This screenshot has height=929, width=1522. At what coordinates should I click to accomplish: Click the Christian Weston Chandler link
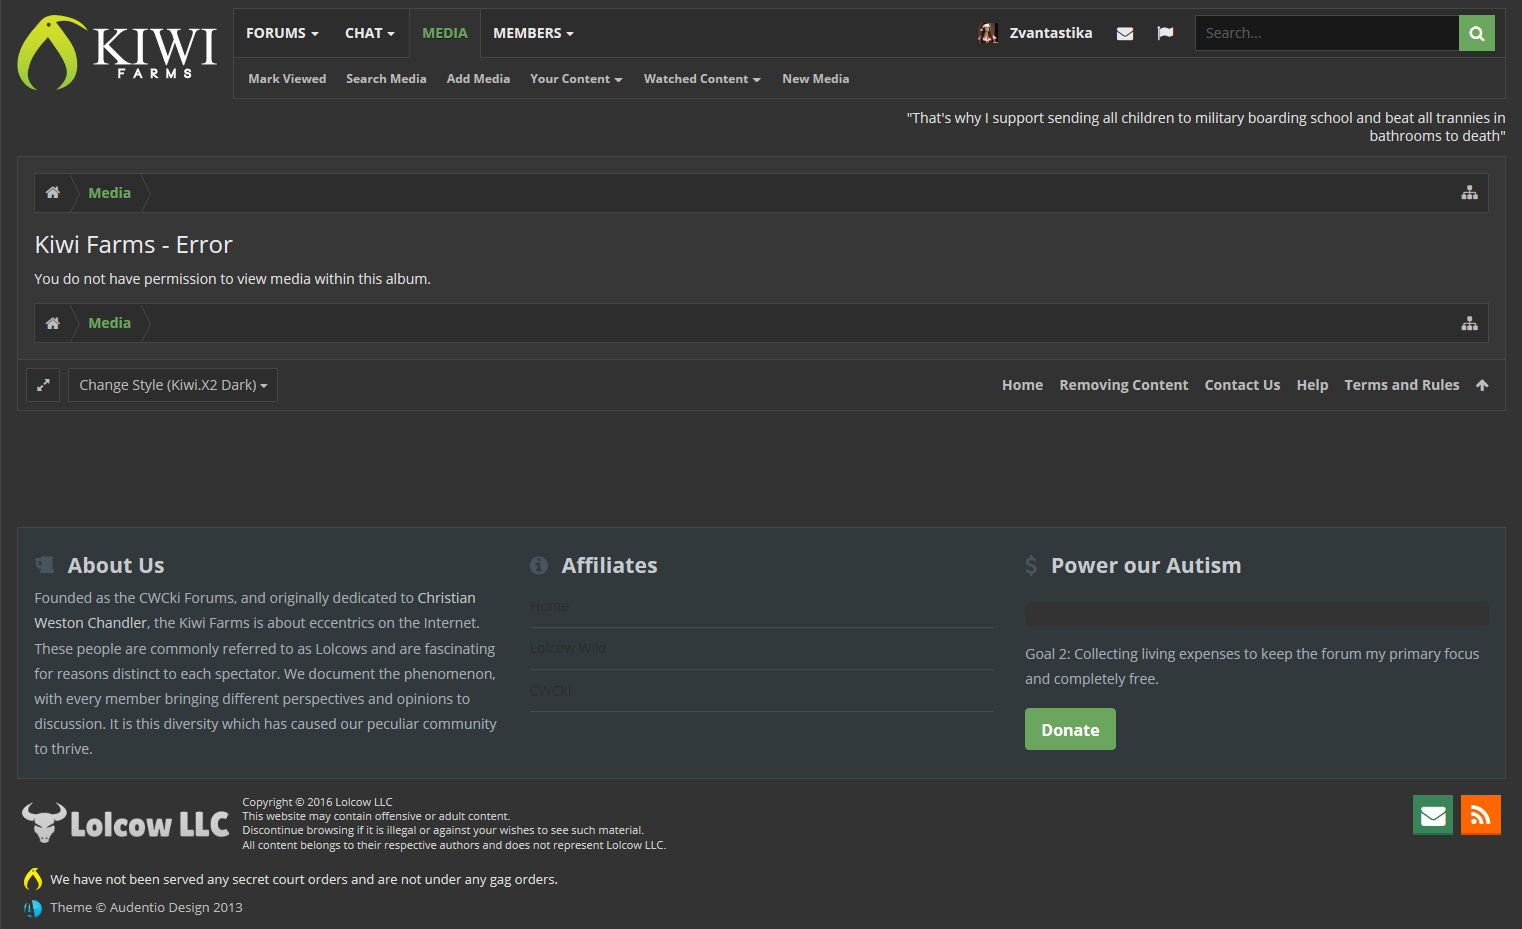tap(255, 610)
